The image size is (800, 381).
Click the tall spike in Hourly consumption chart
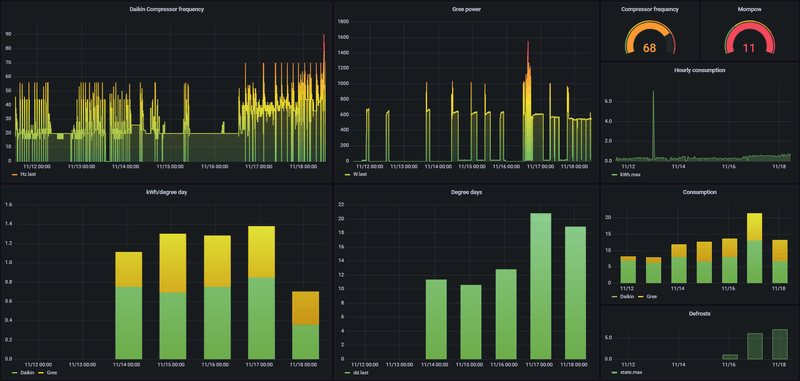click(653, 125)
